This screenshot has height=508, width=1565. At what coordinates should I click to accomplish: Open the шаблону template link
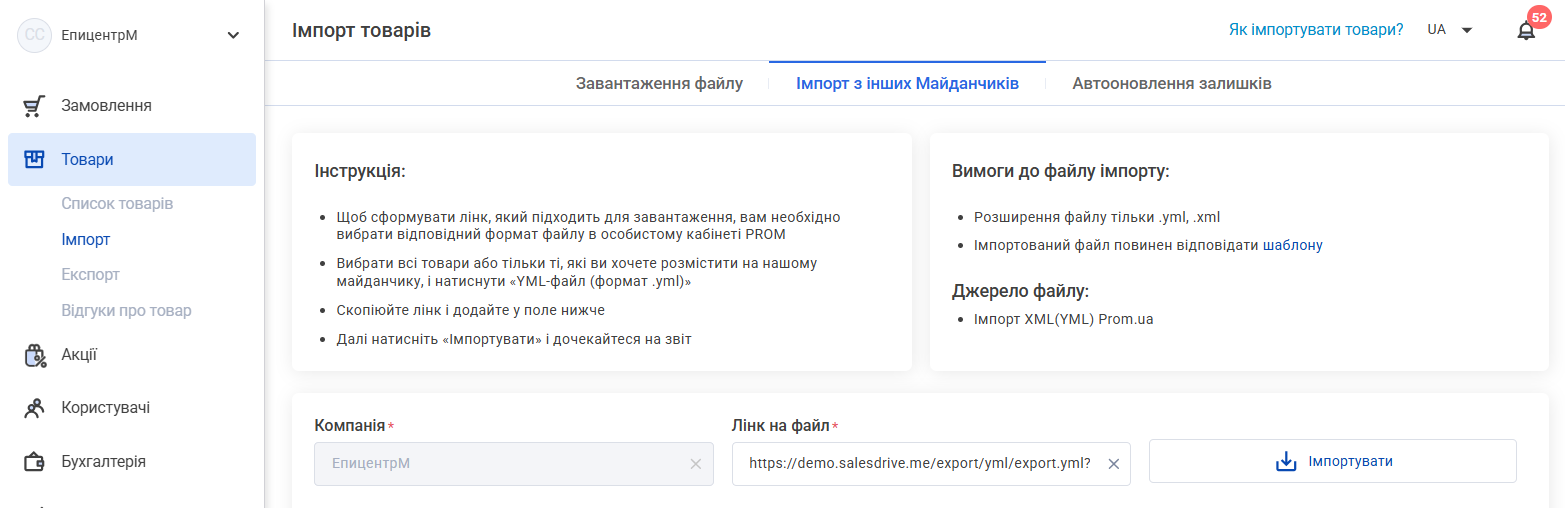click(1292, 245)
